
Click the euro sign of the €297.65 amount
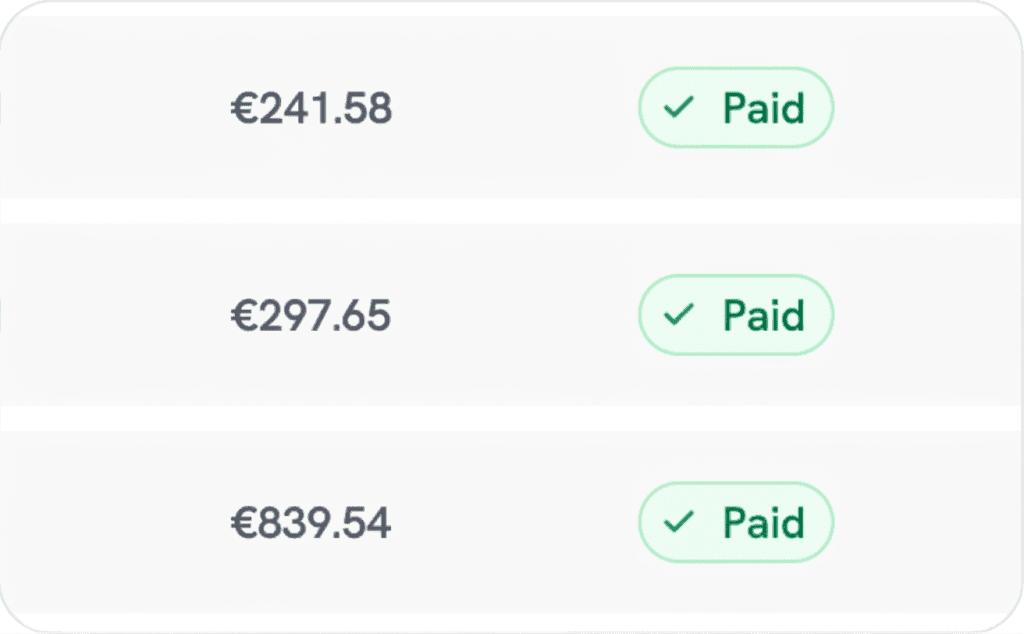(x=244, y=316)
